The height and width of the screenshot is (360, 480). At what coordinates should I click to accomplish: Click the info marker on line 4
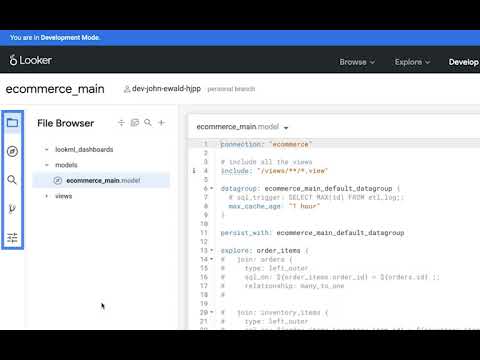pyautogui.click(x=194, y=171)
